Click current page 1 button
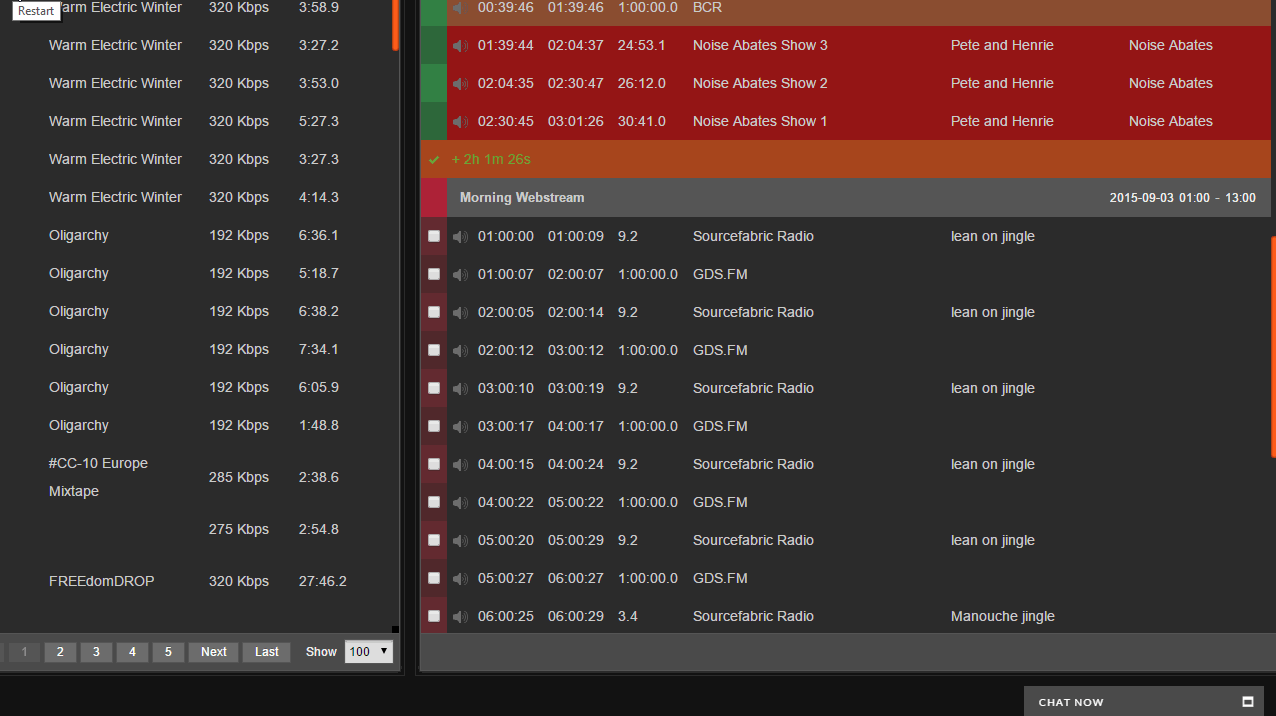The width and height of the screenshot is (1276, 716). (24, 652)
